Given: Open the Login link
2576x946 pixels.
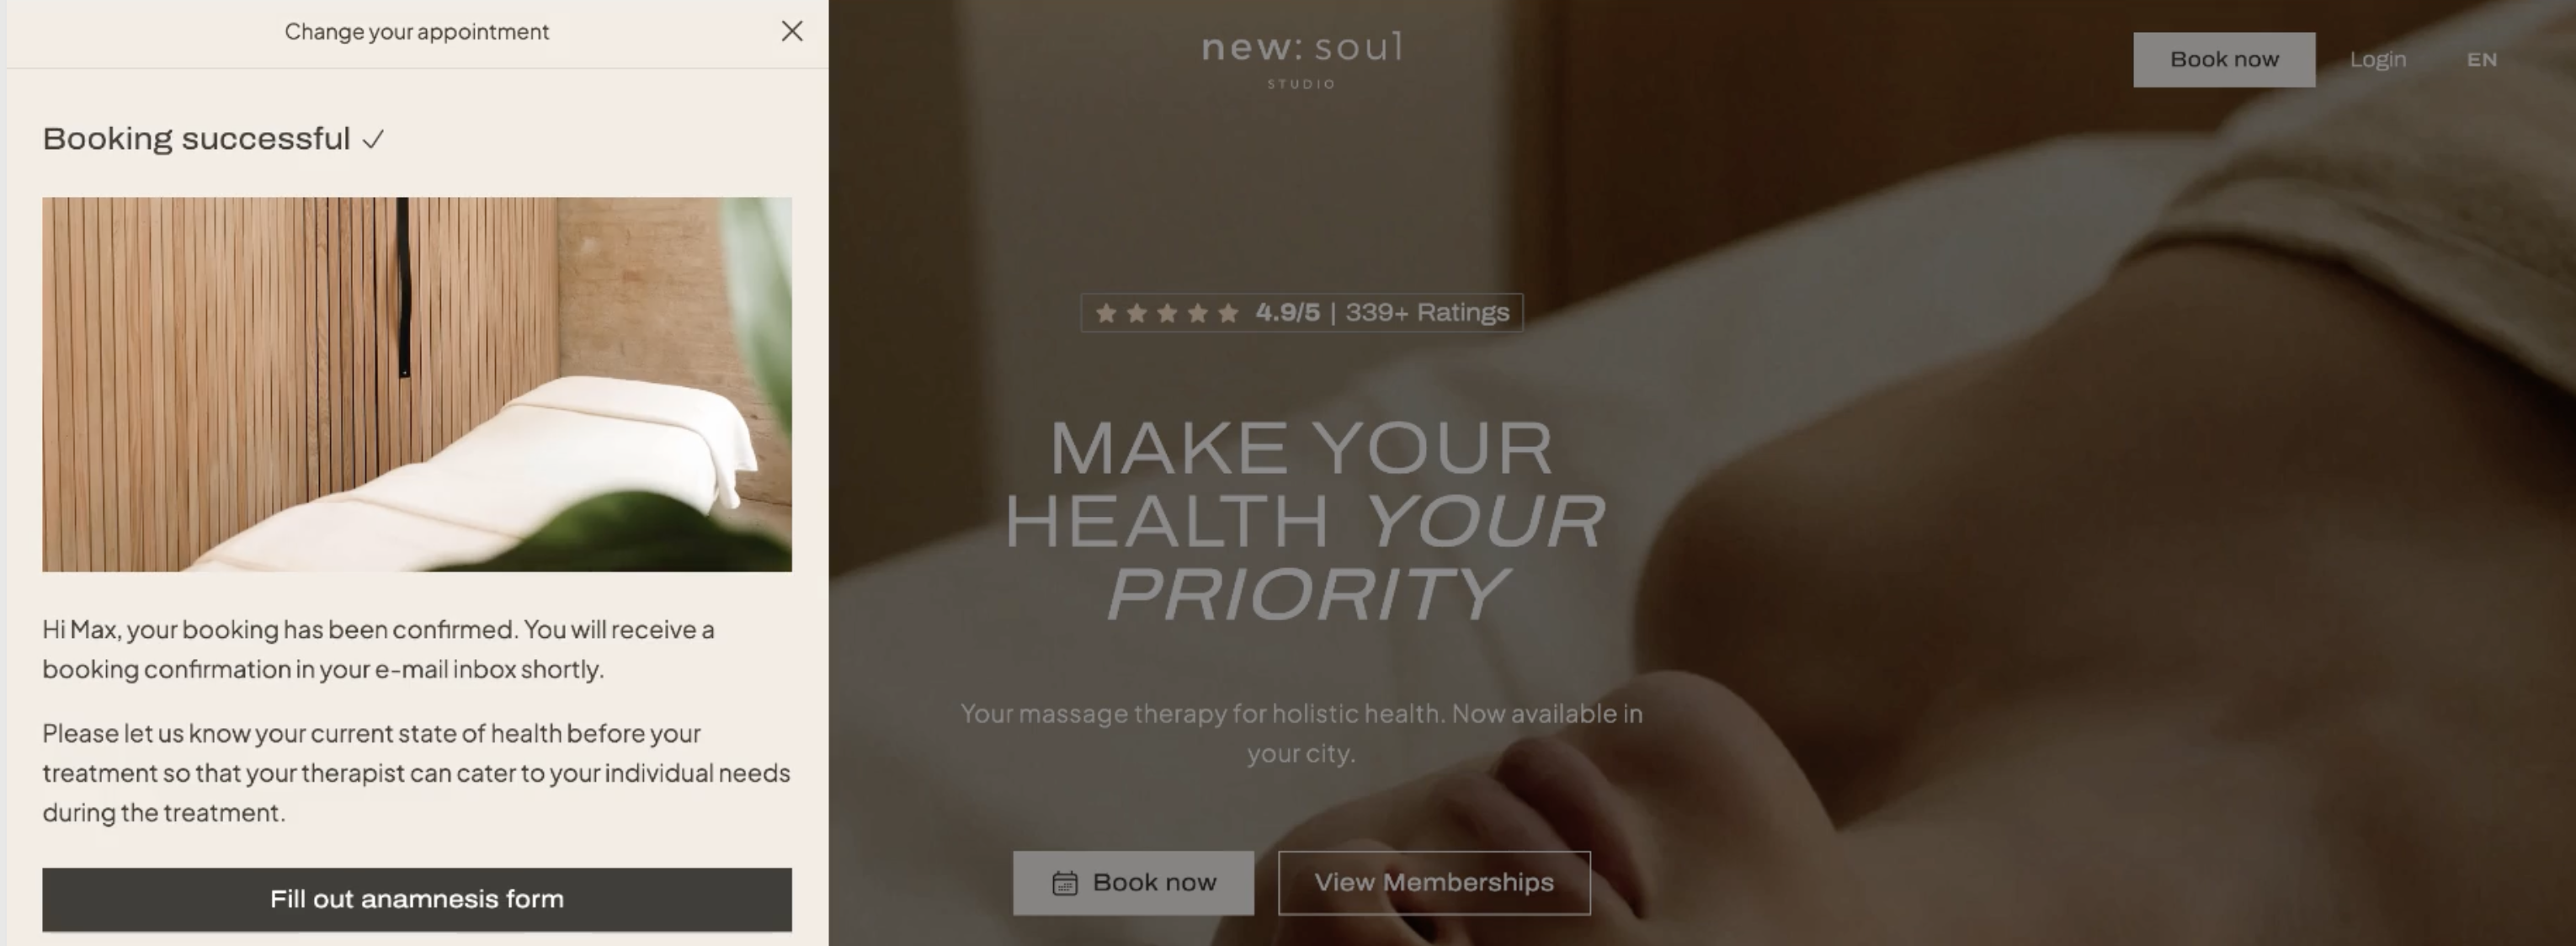Looking at the screenshot, I should coord(2378,60).
